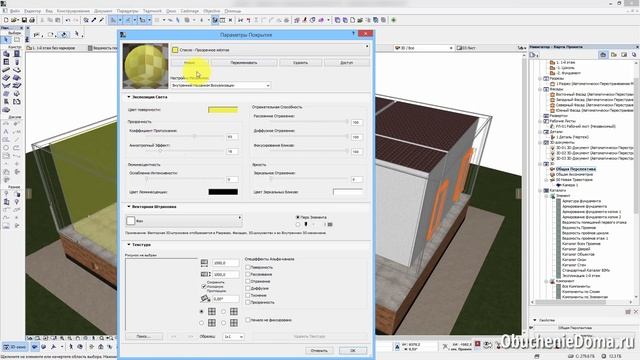
Task: Click the OK button in dialog
Action: (353, 351)
